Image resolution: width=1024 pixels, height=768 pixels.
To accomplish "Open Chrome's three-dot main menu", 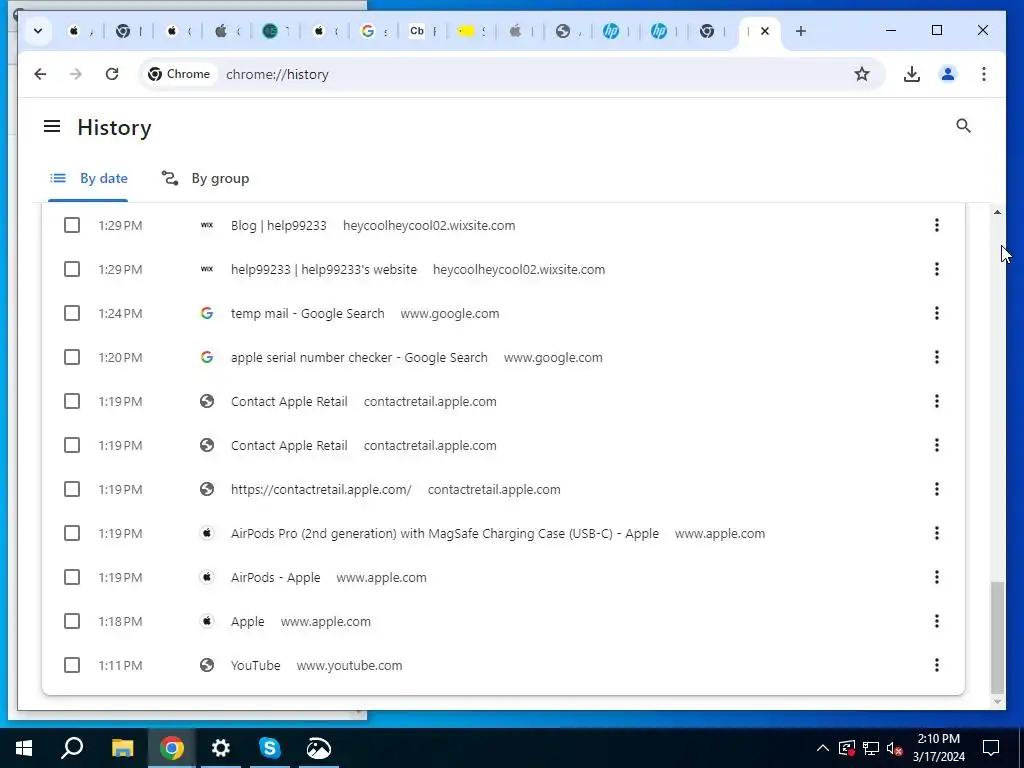I will tap(984, 74).
